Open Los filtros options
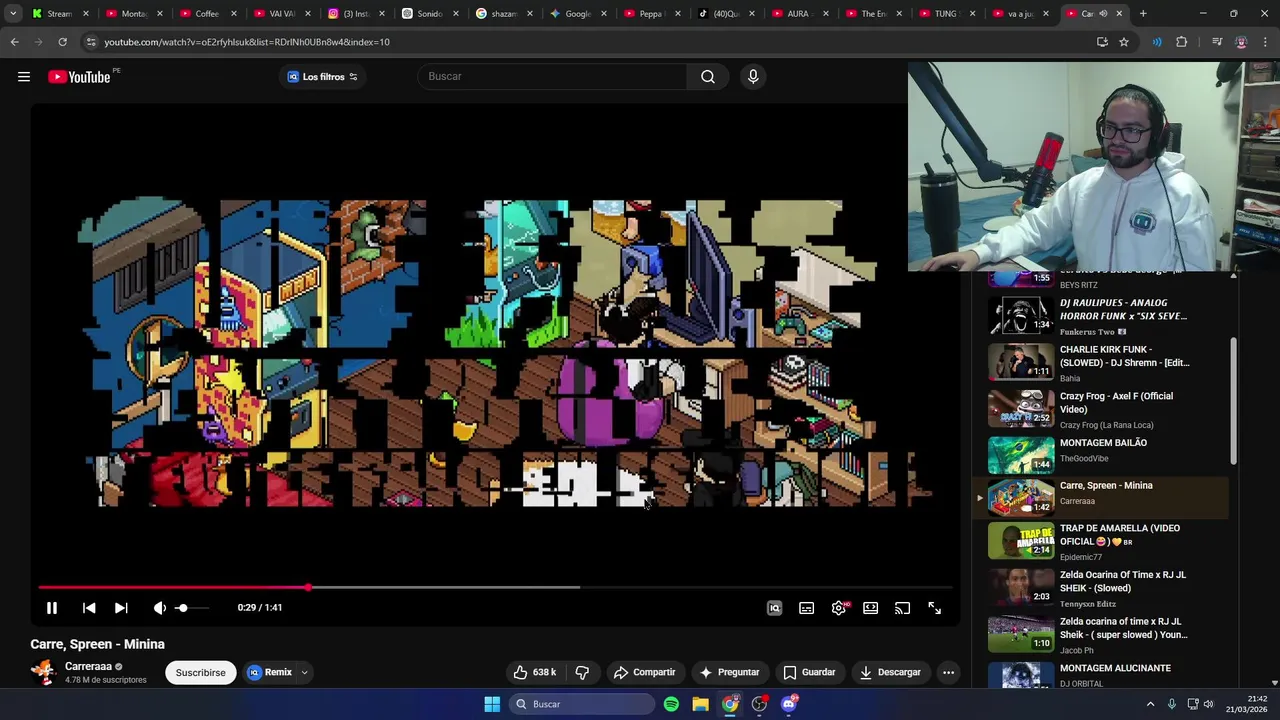This screenshot has height=720, width=1280. point(322,77)
